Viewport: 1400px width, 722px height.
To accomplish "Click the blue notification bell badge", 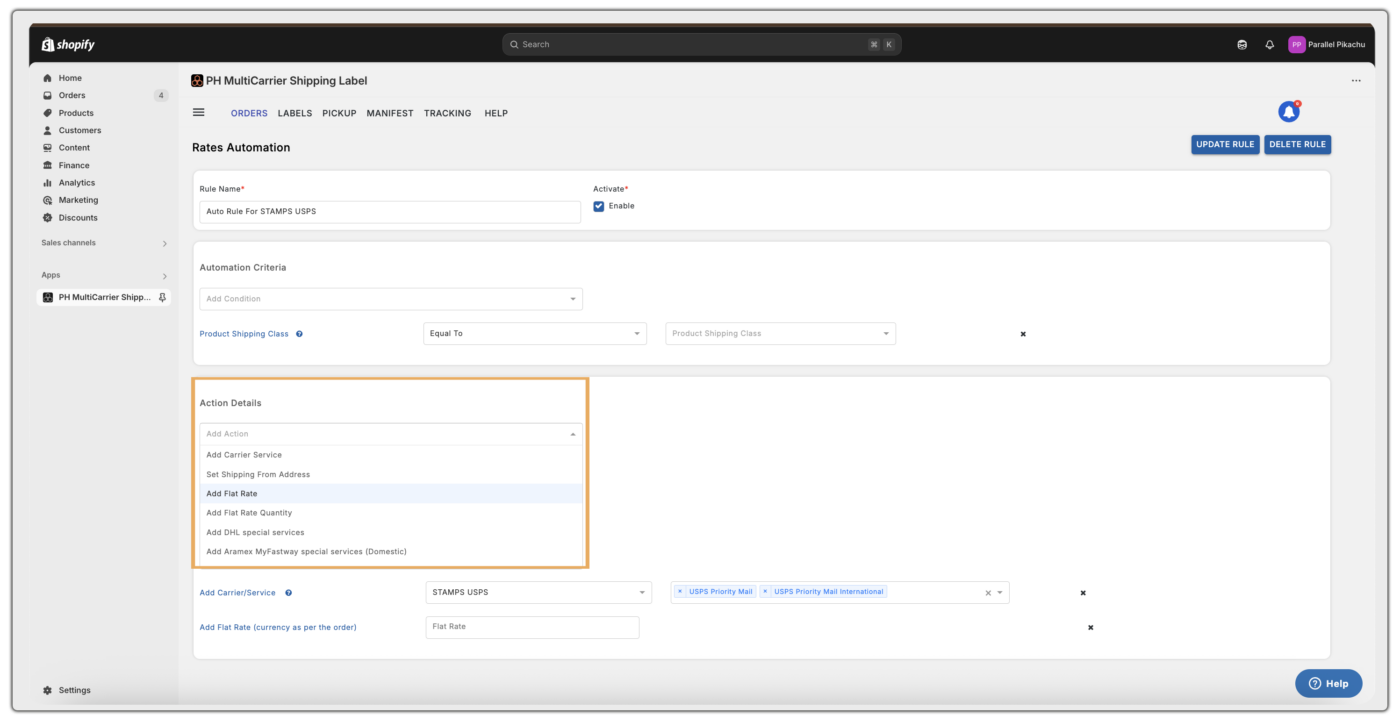I will coord(1289,112).
